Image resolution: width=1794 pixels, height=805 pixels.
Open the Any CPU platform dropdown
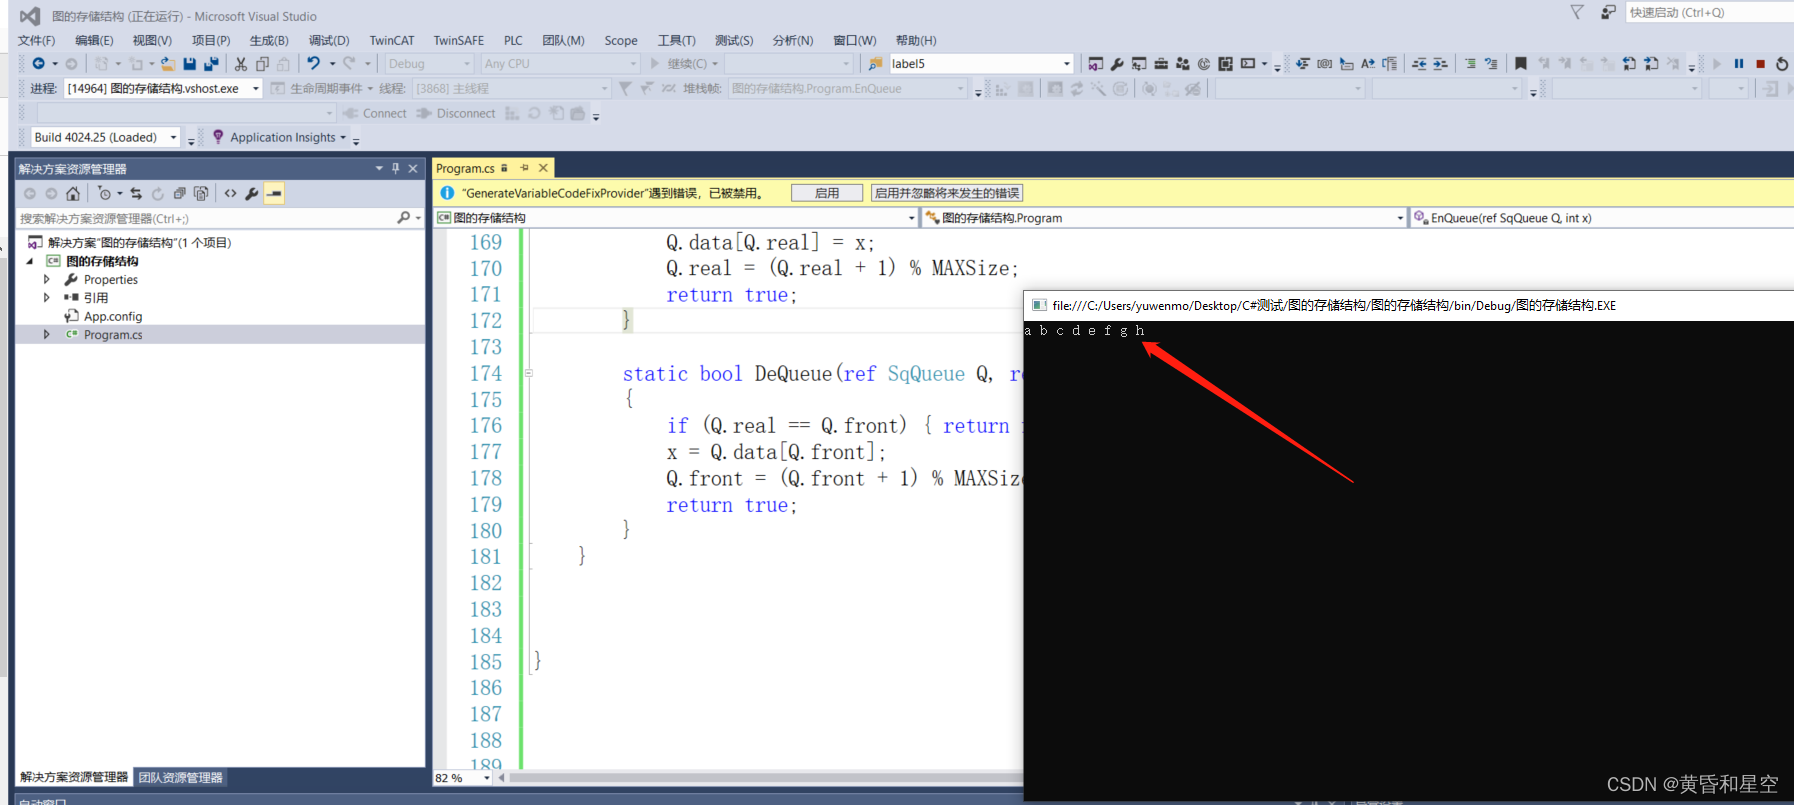[x=560, y=63]
